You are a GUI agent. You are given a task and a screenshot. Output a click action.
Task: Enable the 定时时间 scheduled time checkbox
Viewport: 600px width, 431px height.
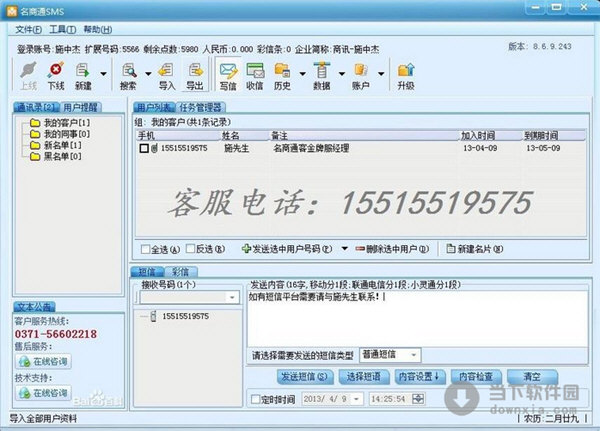point(255,400)
